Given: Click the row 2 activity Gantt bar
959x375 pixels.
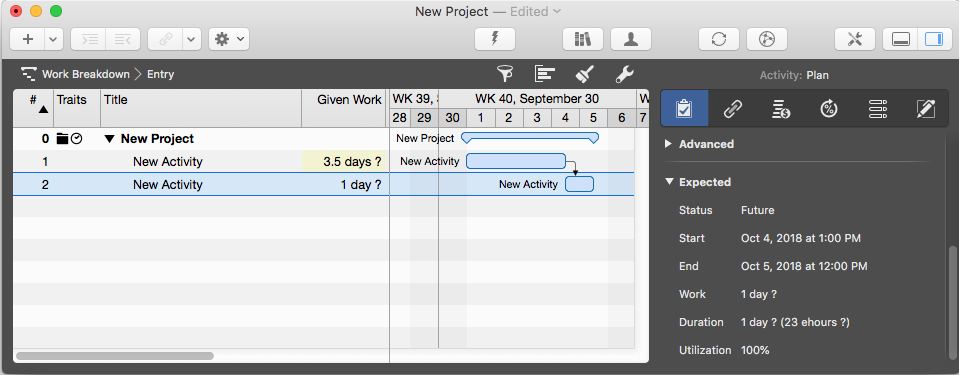Looking at the screenshot, I should (x=579, y=184).
